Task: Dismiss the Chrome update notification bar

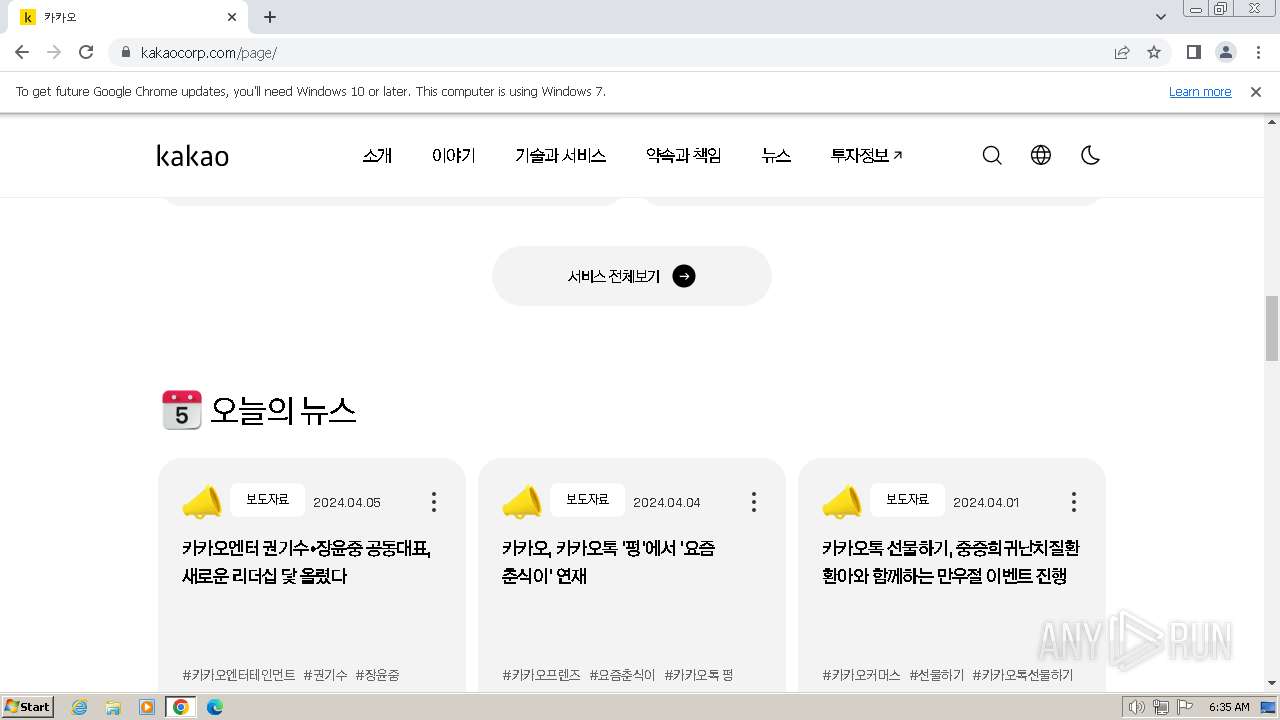Action: 1256,91
